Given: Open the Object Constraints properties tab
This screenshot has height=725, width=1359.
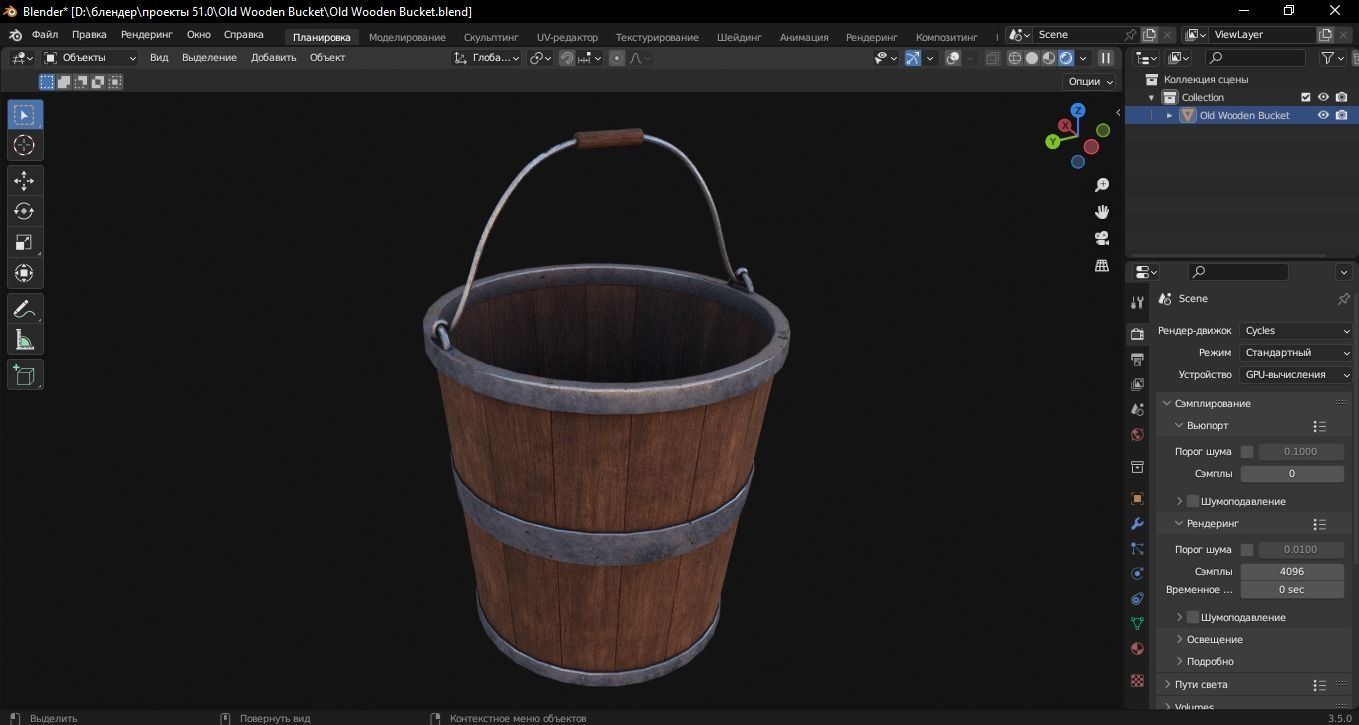Looking at the screenshot, I should [1137, 598].
